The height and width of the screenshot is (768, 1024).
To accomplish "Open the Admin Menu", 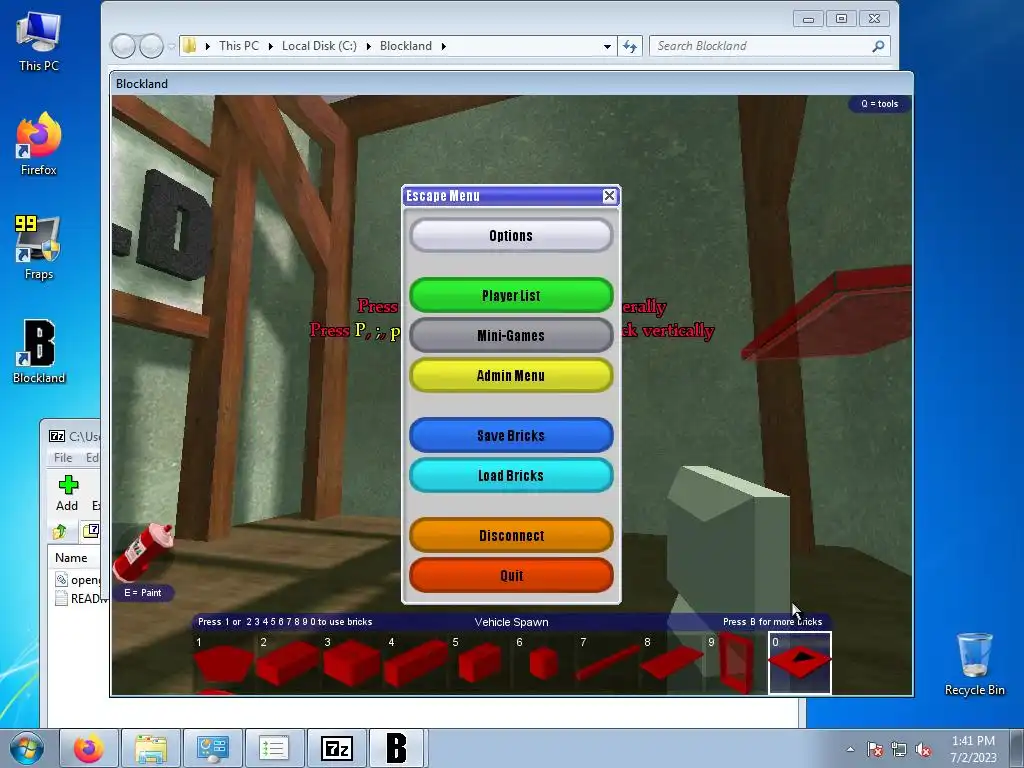I will pyautogui.click(x=511, y=376).
